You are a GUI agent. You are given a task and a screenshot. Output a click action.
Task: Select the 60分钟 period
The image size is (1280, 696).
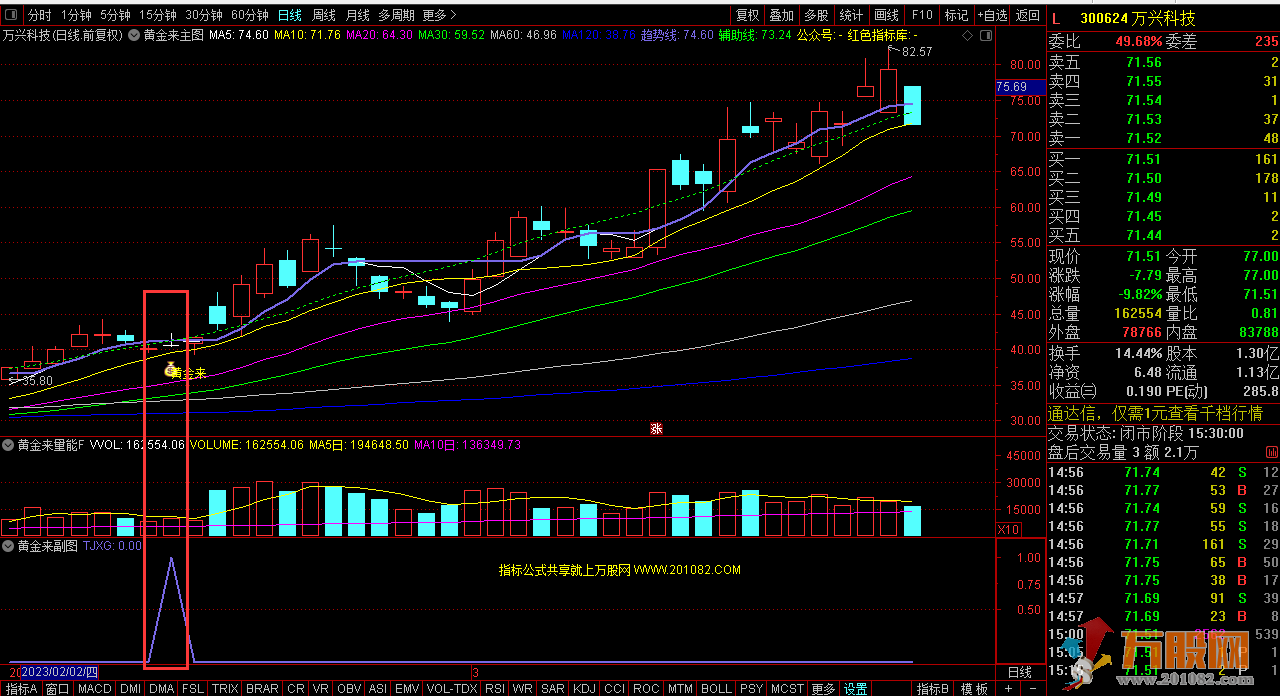click(x=250, y=15)
